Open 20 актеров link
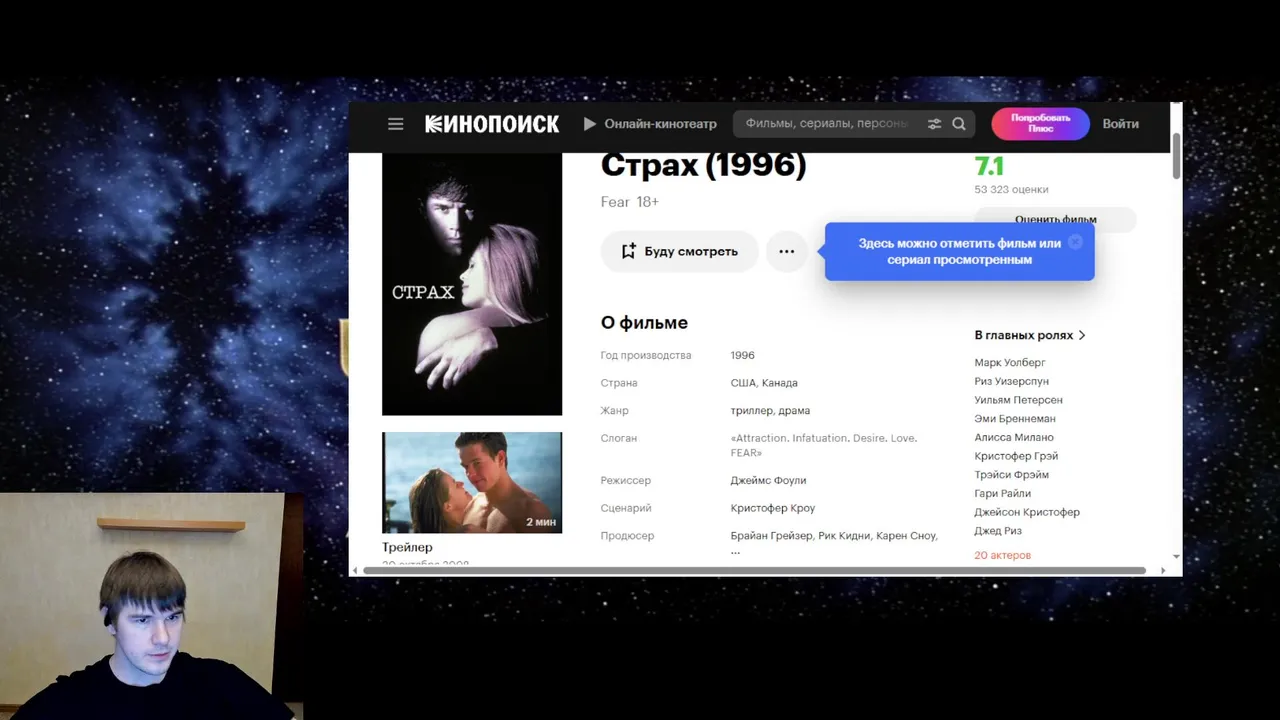 click(x=1002, y=555)
